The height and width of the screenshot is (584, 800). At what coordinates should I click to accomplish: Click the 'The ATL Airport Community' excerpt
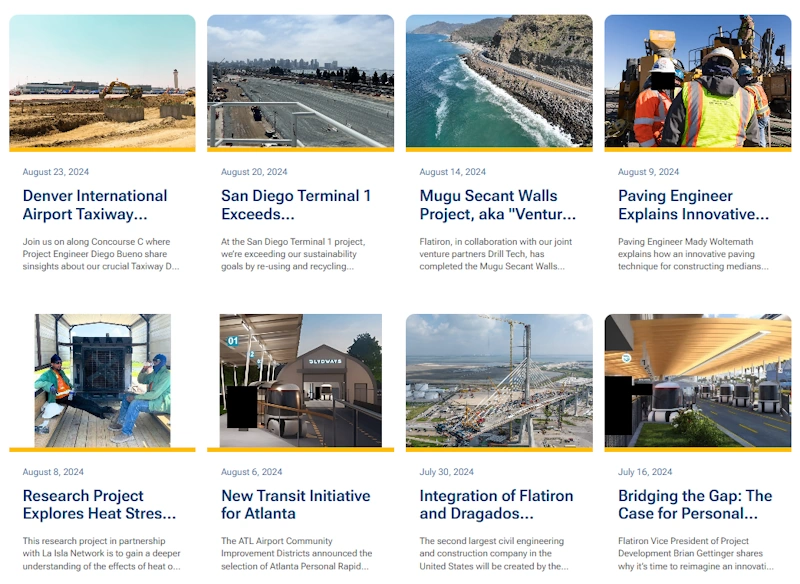click(x=296, y=553)
